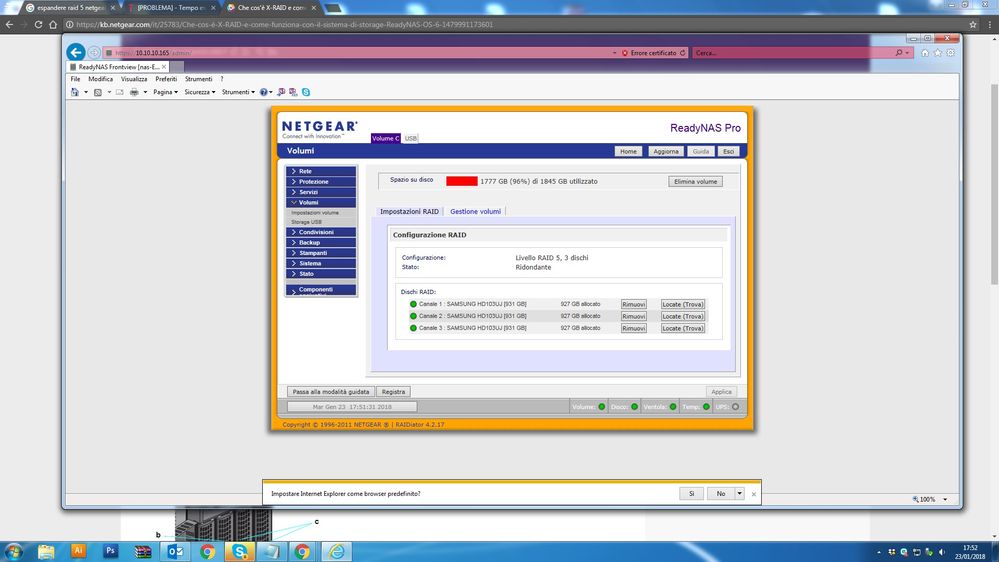This screenshot has width=999, height=562.
Task: Open the File menu in IE
Action: click(x=75, y=79)
